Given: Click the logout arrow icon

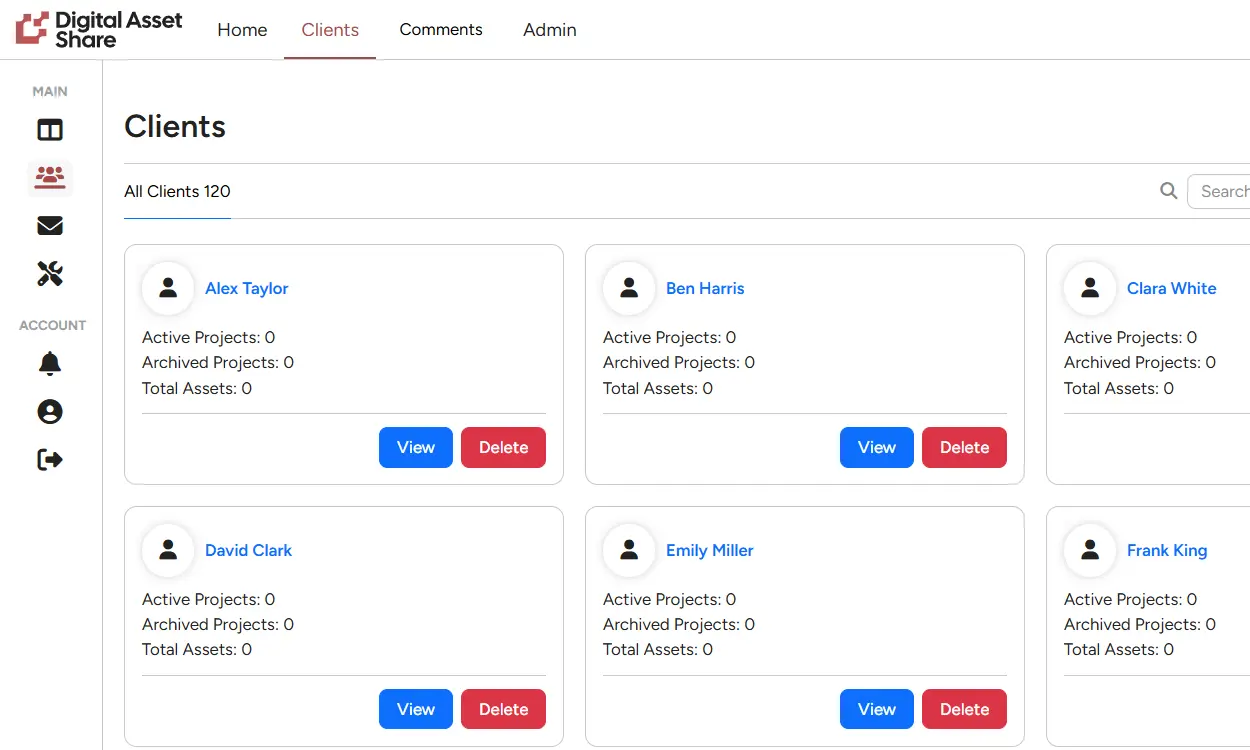Looking at the screenshot, I should click(50, 460).
